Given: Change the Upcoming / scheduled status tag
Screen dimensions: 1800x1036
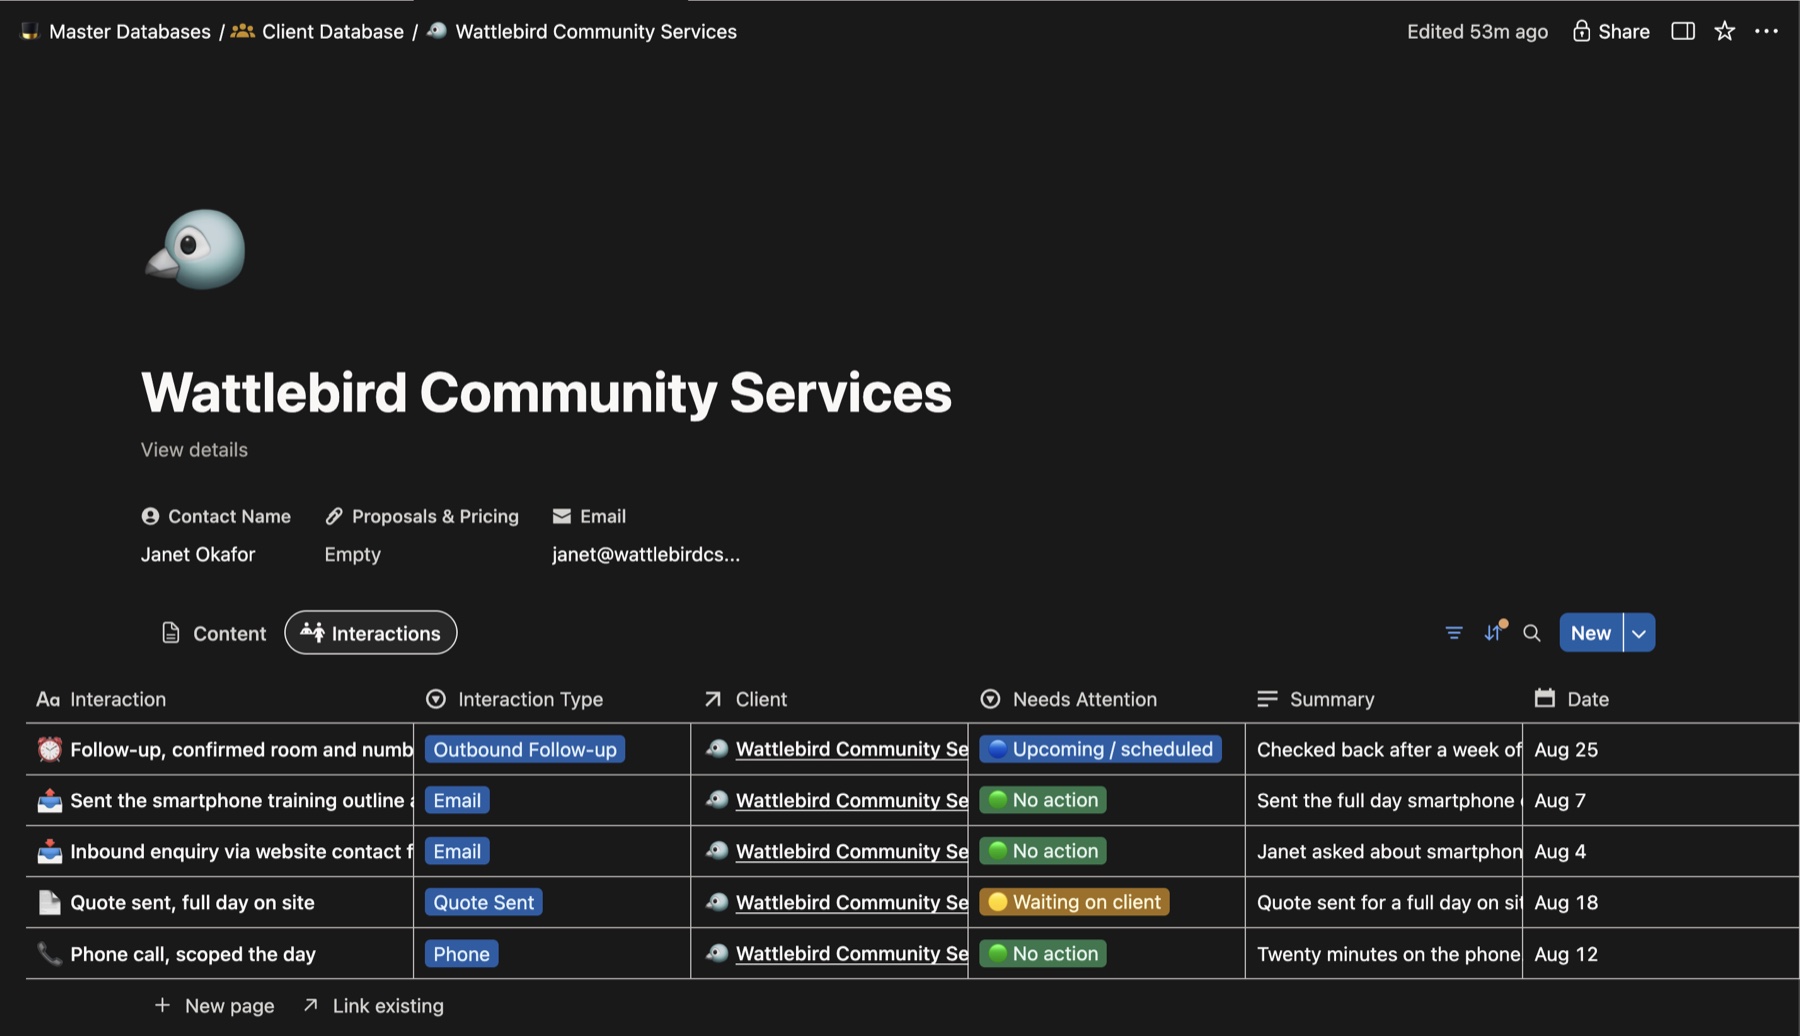Looking at the screenshot, I should (1100, 749).
